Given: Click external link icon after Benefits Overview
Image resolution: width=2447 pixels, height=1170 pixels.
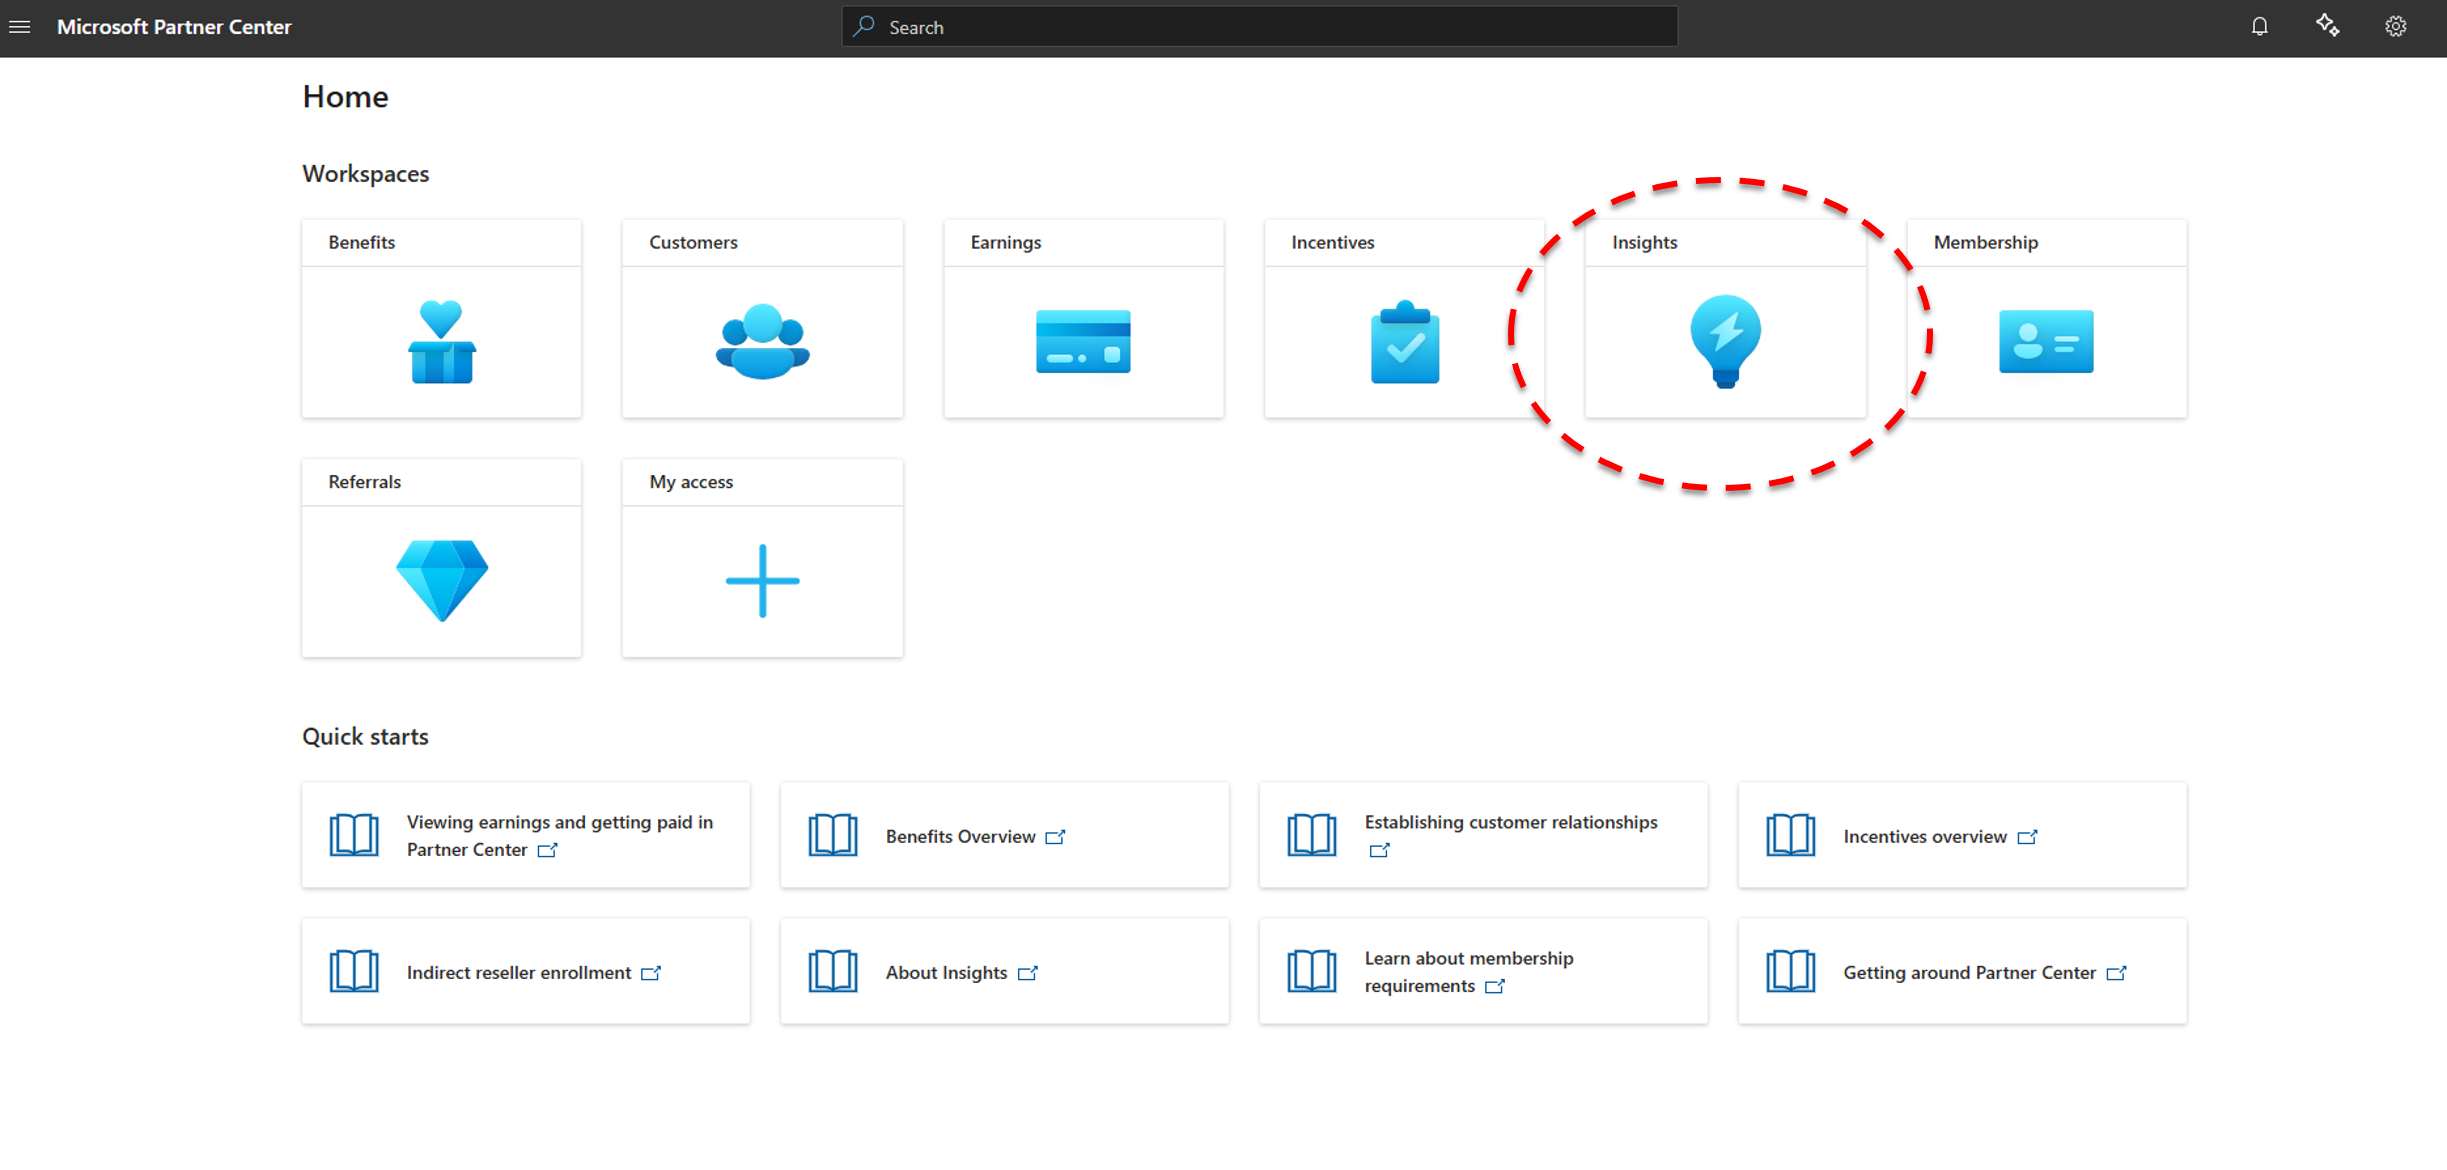Looking at the screenshot, I should coord(1056,837).
